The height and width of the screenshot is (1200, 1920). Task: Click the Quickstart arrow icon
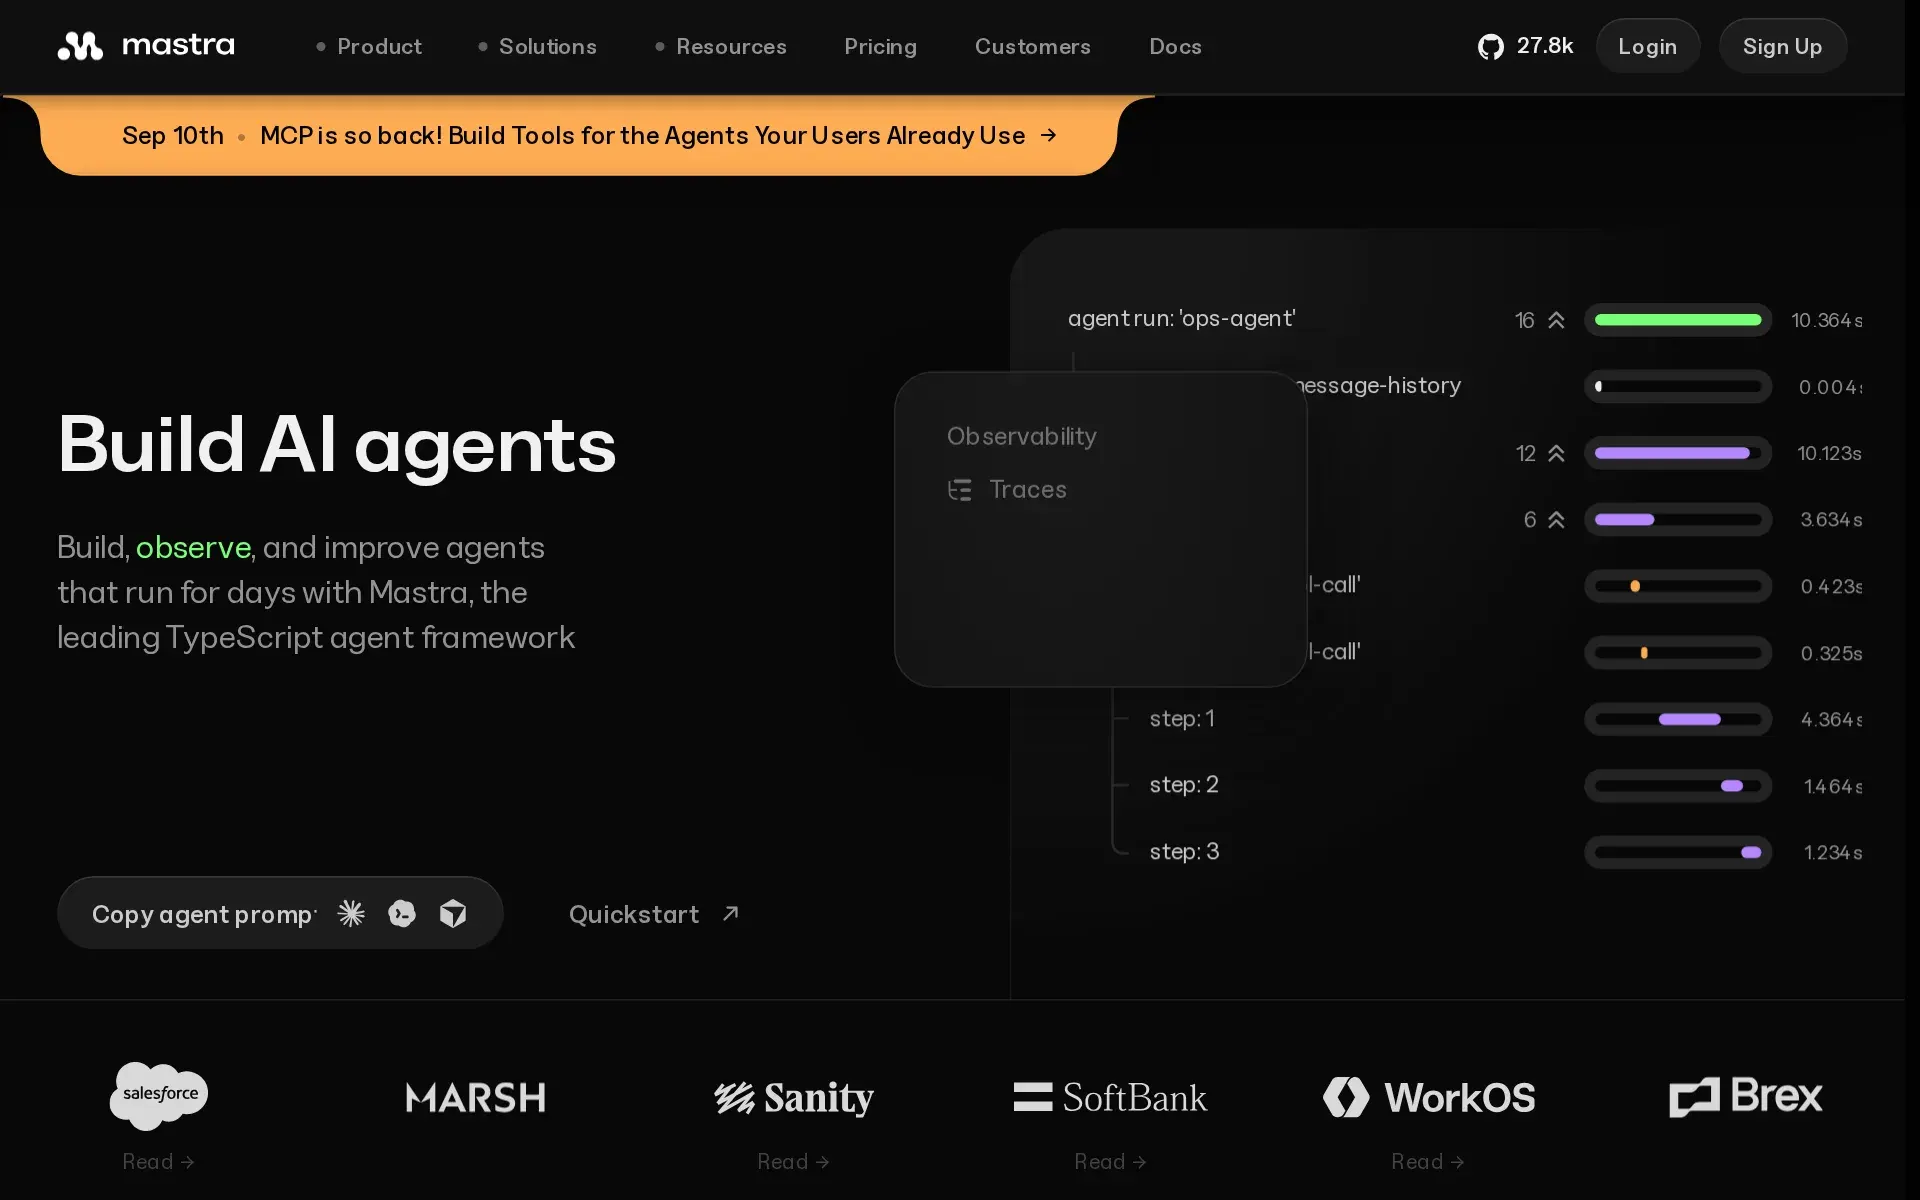(x=731, y=913)
